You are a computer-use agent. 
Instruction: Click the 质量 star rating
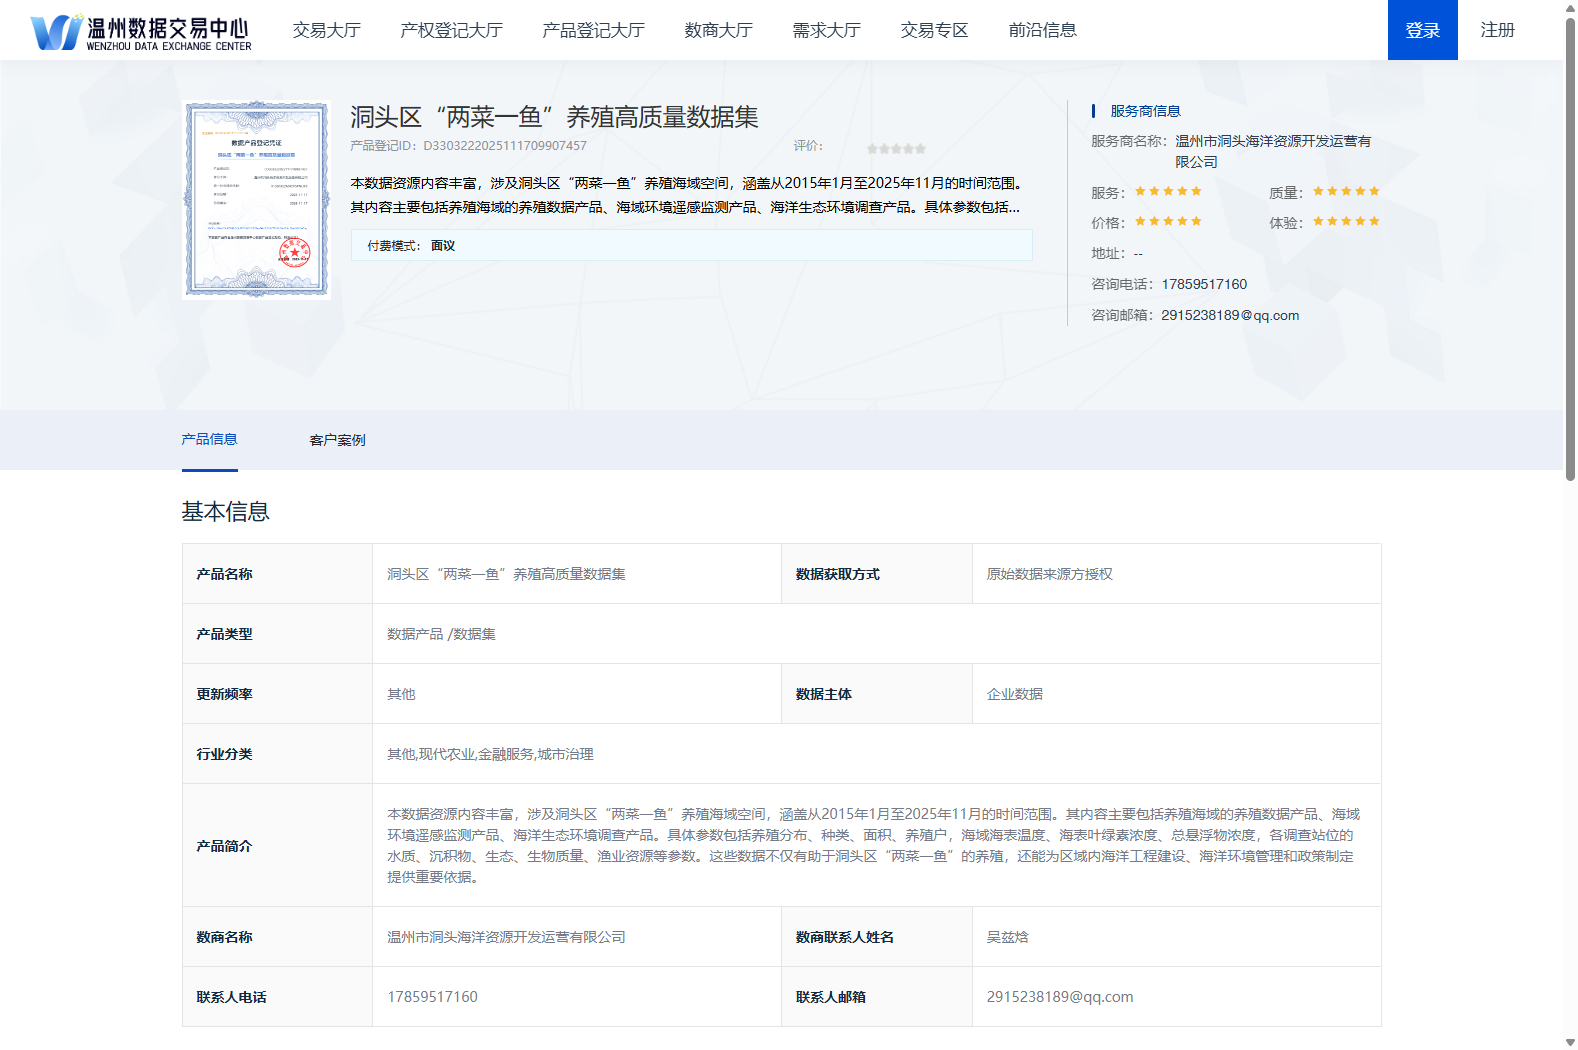(x=1346, y=191)
